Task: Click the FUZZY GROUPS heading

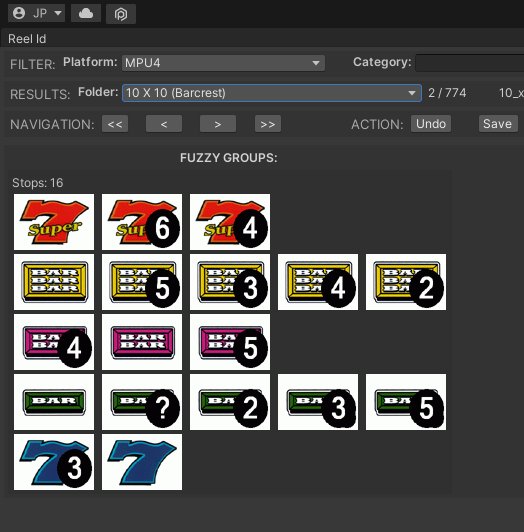Action: [229, 158]
